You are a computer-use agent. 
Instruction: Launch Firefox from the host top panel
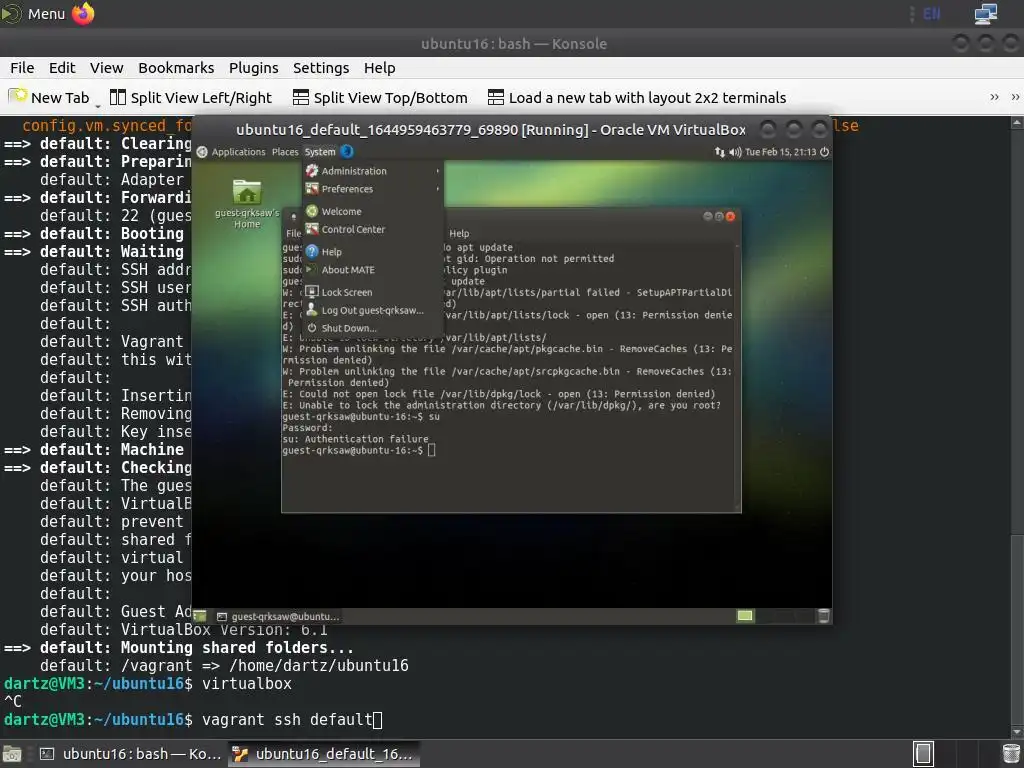pos(83,13)
